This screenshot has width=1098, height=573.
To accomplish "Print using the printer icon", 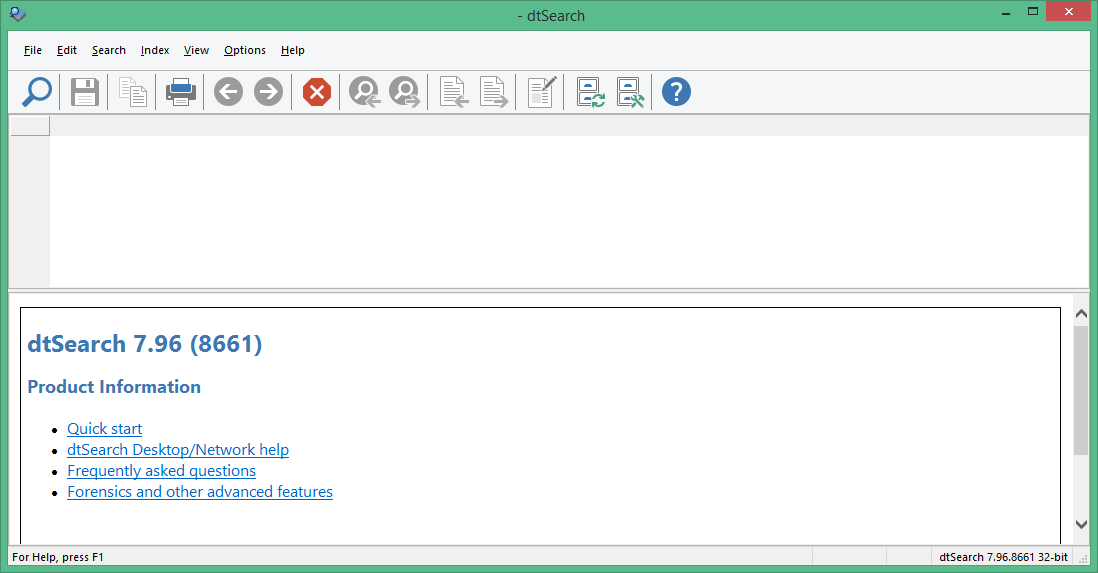I will click(x=181, y=92).
